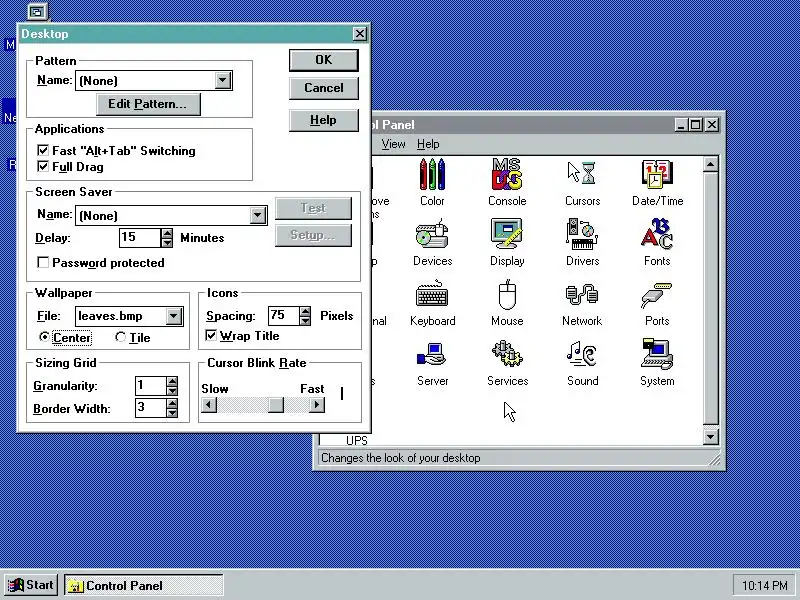Increase icon Spacing value
Viewport: 800px width, 600px height.
pos(305,311)
